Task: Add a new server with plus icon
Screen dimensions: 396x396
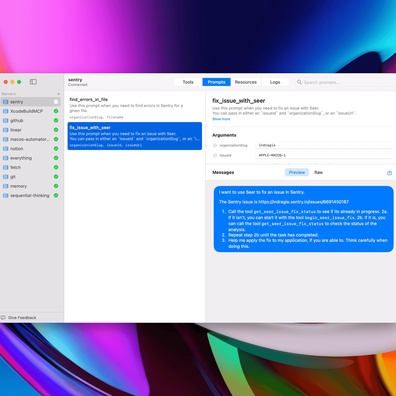Action: click(x=59, y=94)
